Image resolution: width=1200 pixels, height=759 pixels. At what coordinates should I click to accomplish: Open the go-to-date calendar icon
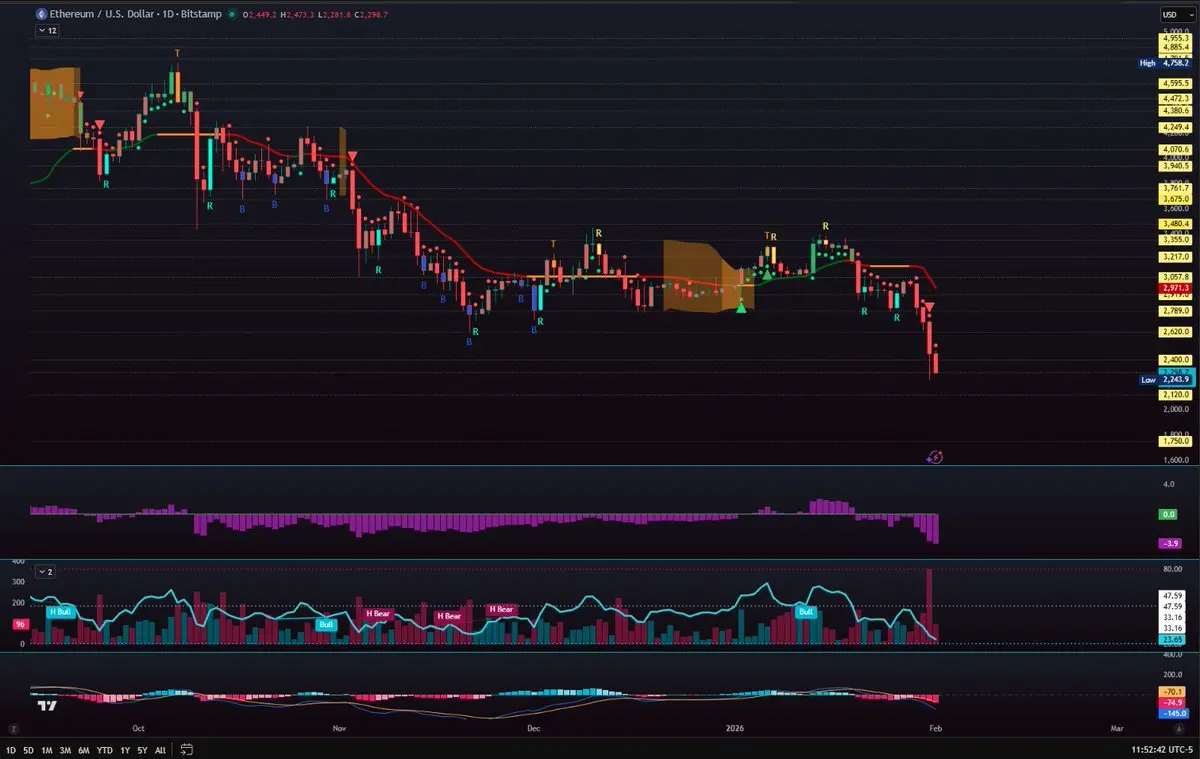point(186,749)
